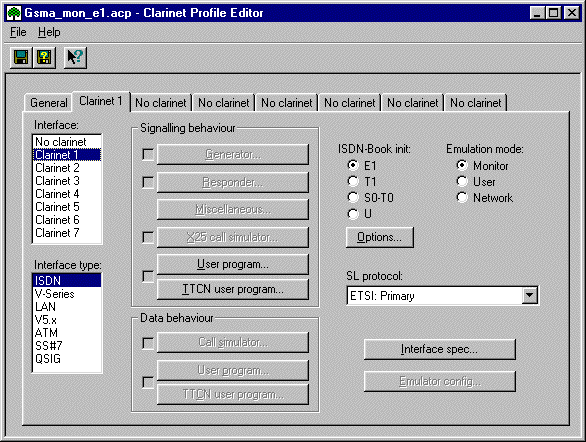
Task: Enable the Responder checkbox
Action: pos(148,182)
